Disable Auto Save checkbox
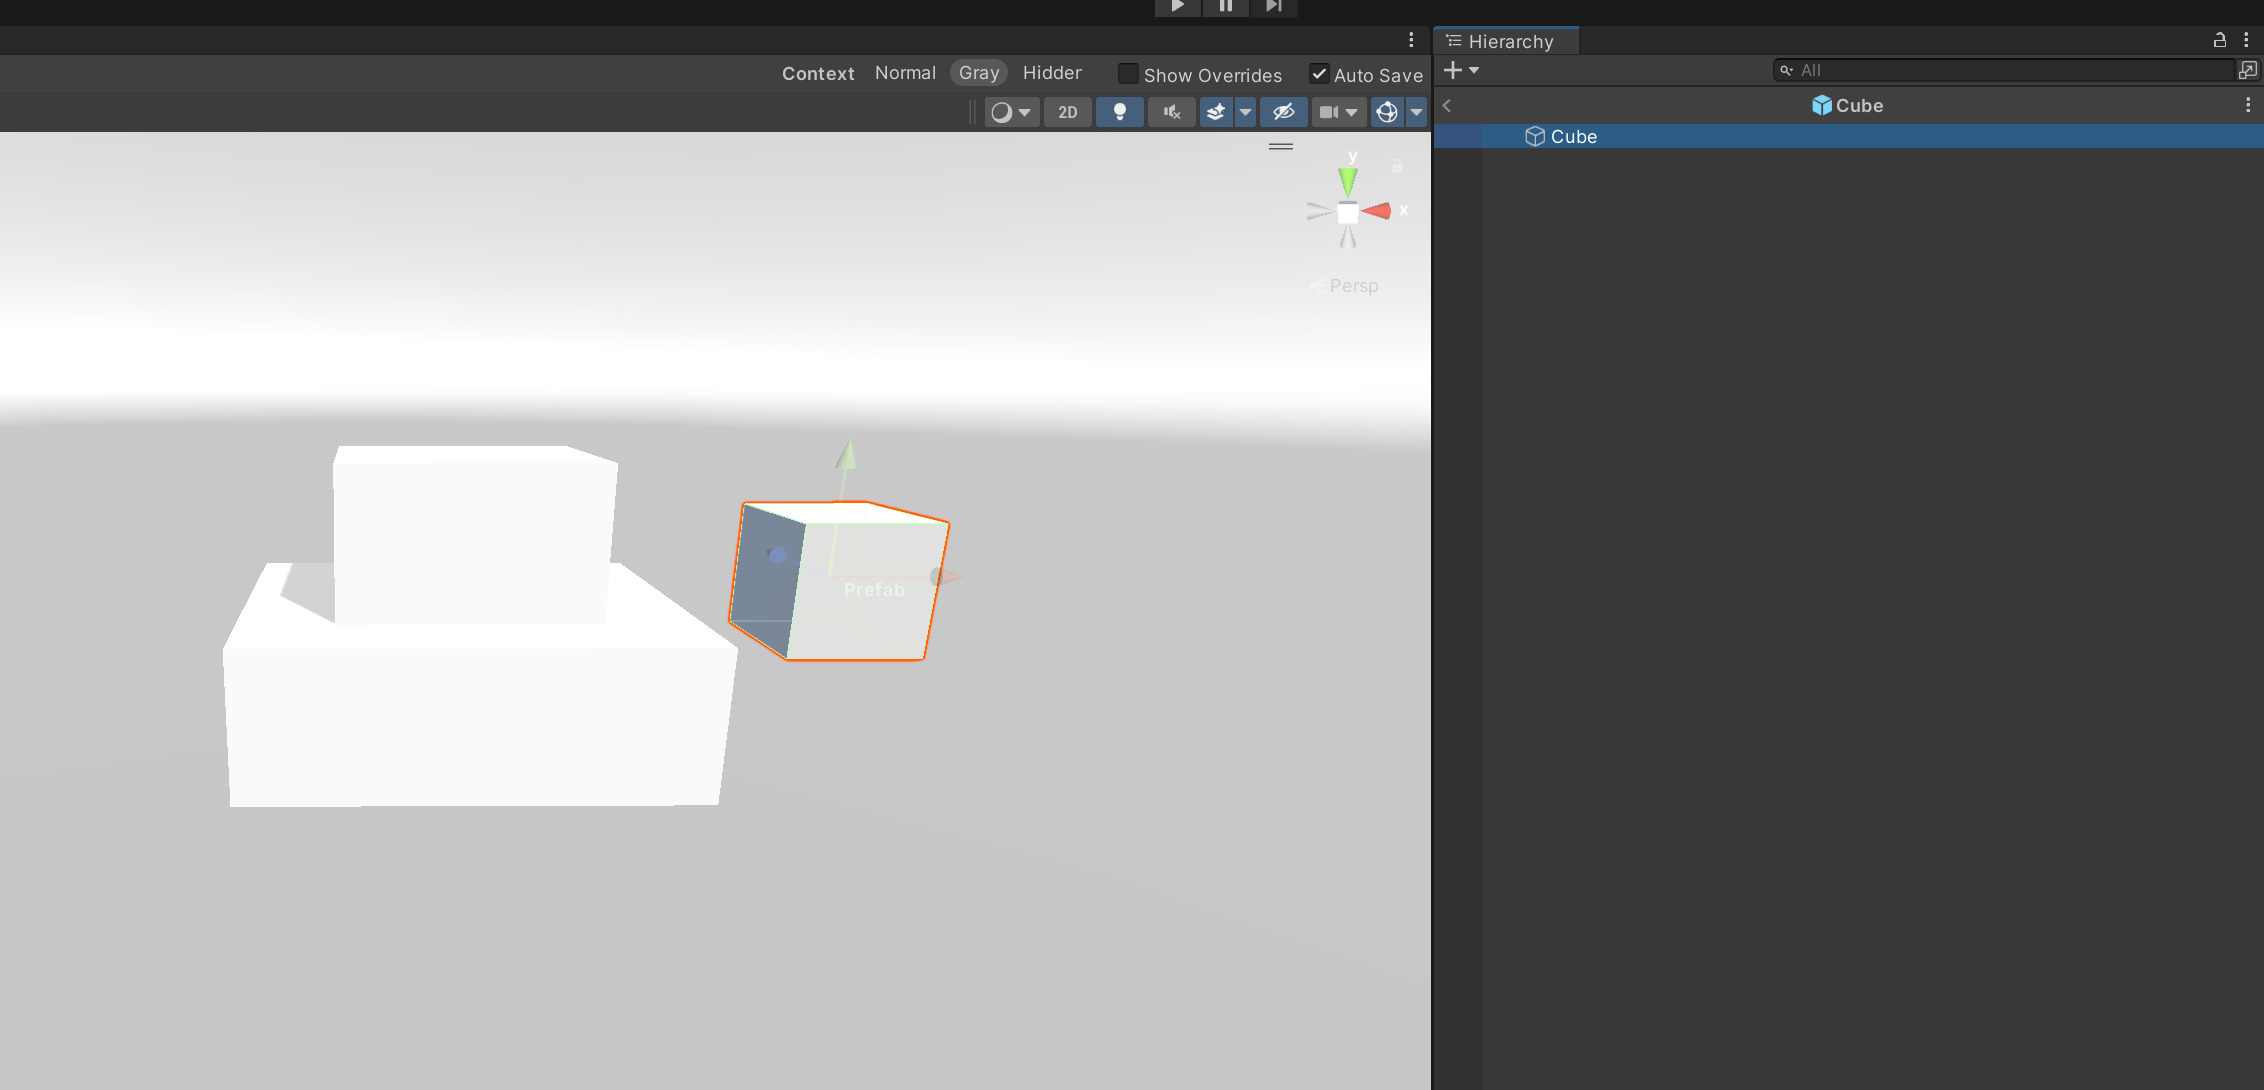 point(1319,74)
